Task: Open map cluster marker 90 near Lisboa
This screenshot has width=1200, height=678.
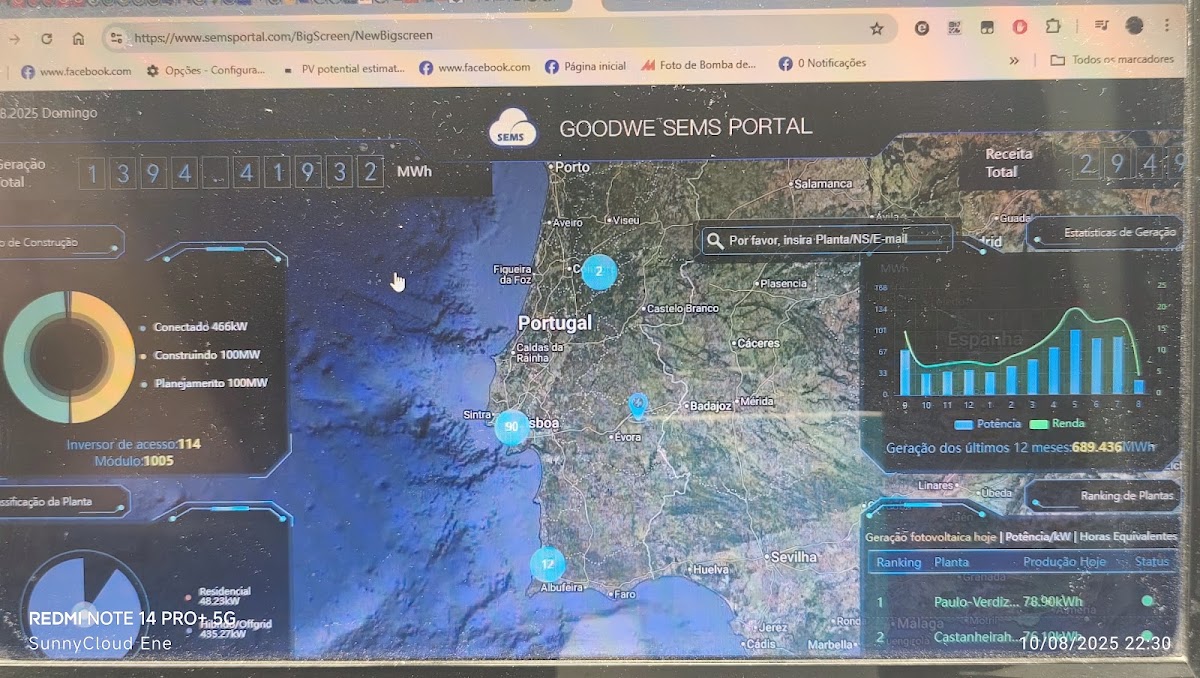Action: tap(512, 427)
